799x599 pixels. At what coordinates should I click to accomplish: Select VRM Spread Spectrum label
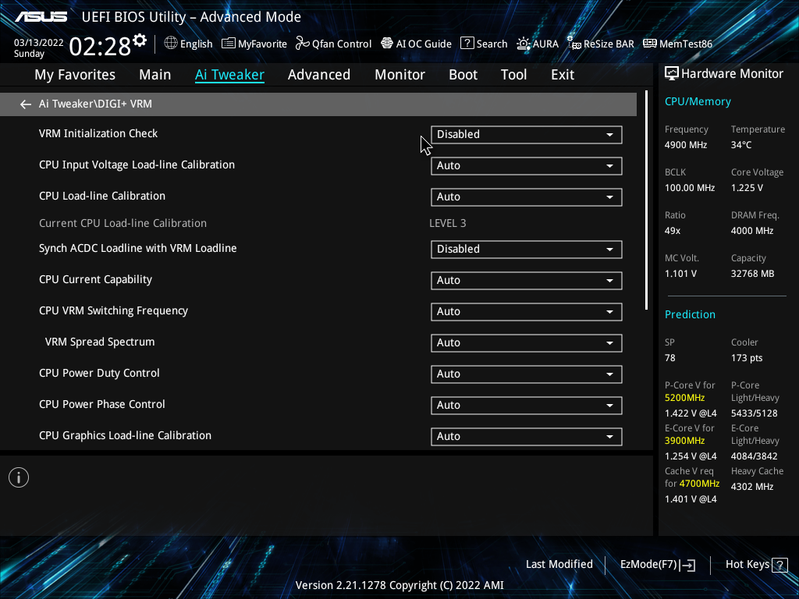tap(99, 342)
